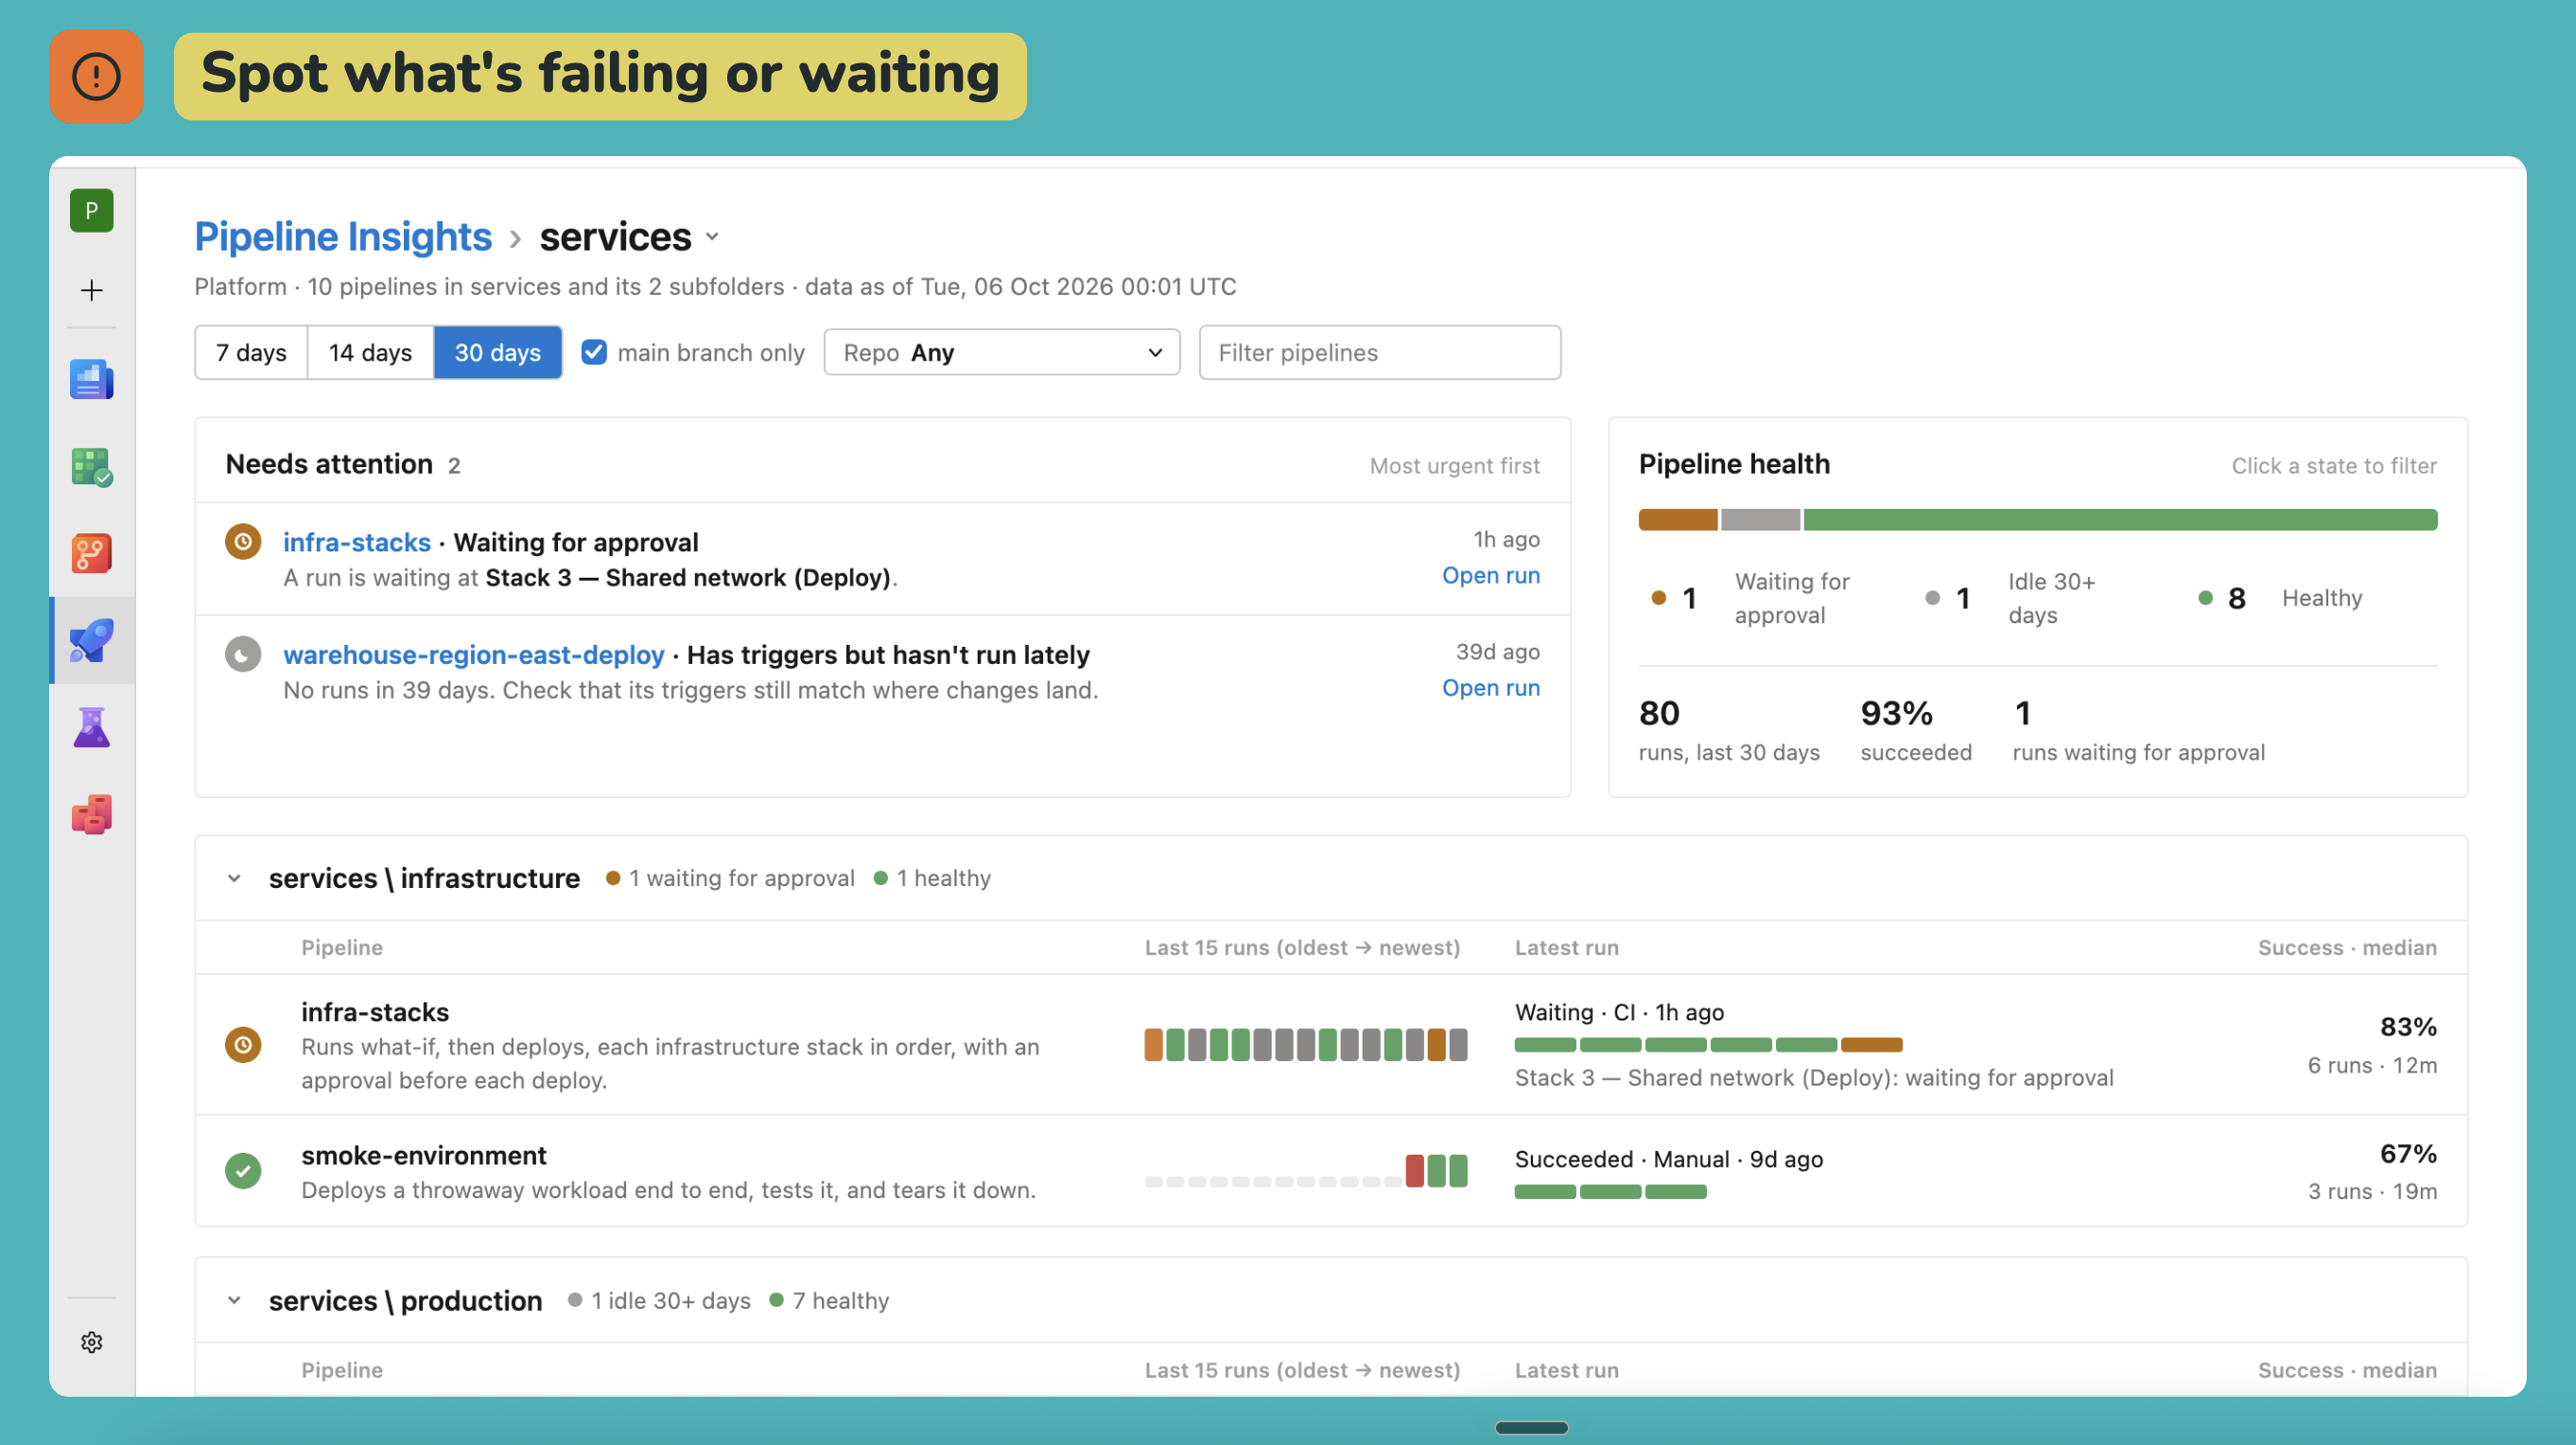Image resolution: width=2576 pixels, height=1445 pixels.
Task: Click the idle icon beside warehouse-region-east-deploy
Action: [243, 655]
